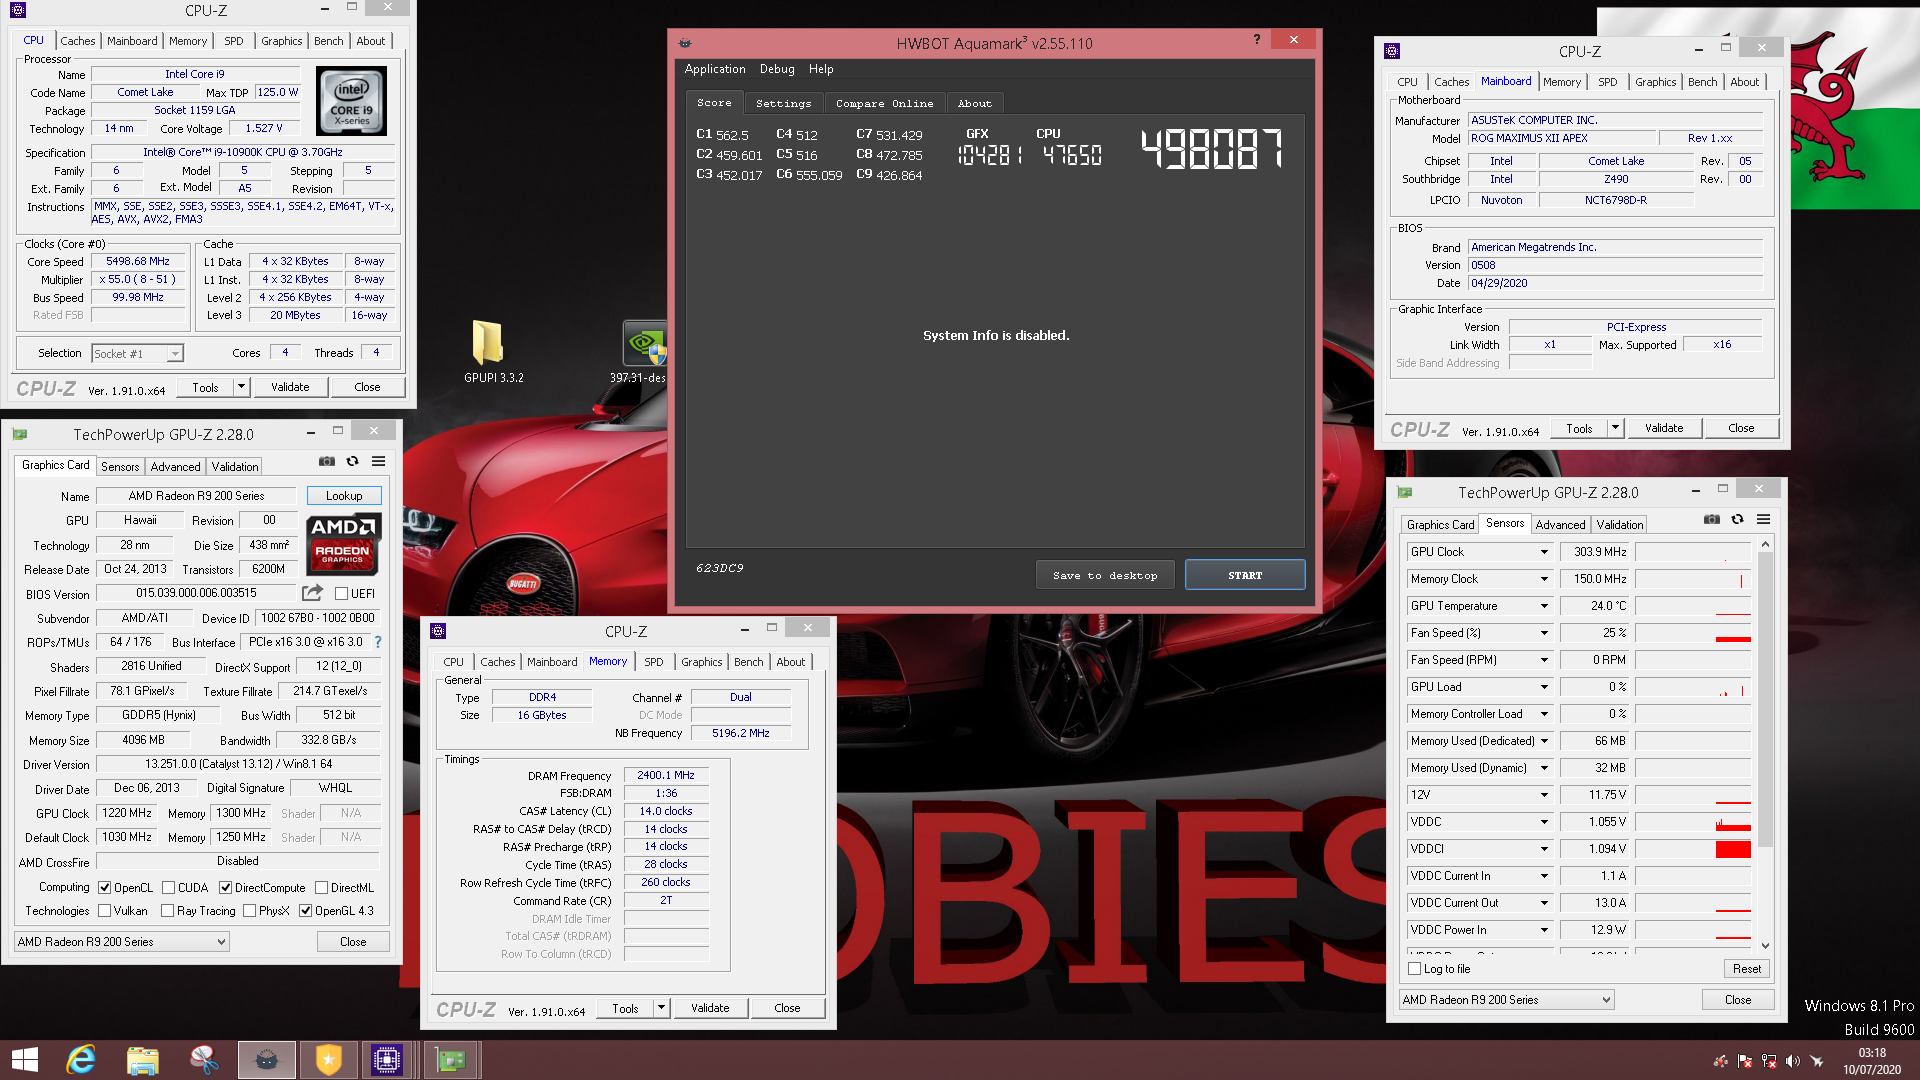
Task: Click the Bus Interface question mark icon
Action: [x=378, y=642]
